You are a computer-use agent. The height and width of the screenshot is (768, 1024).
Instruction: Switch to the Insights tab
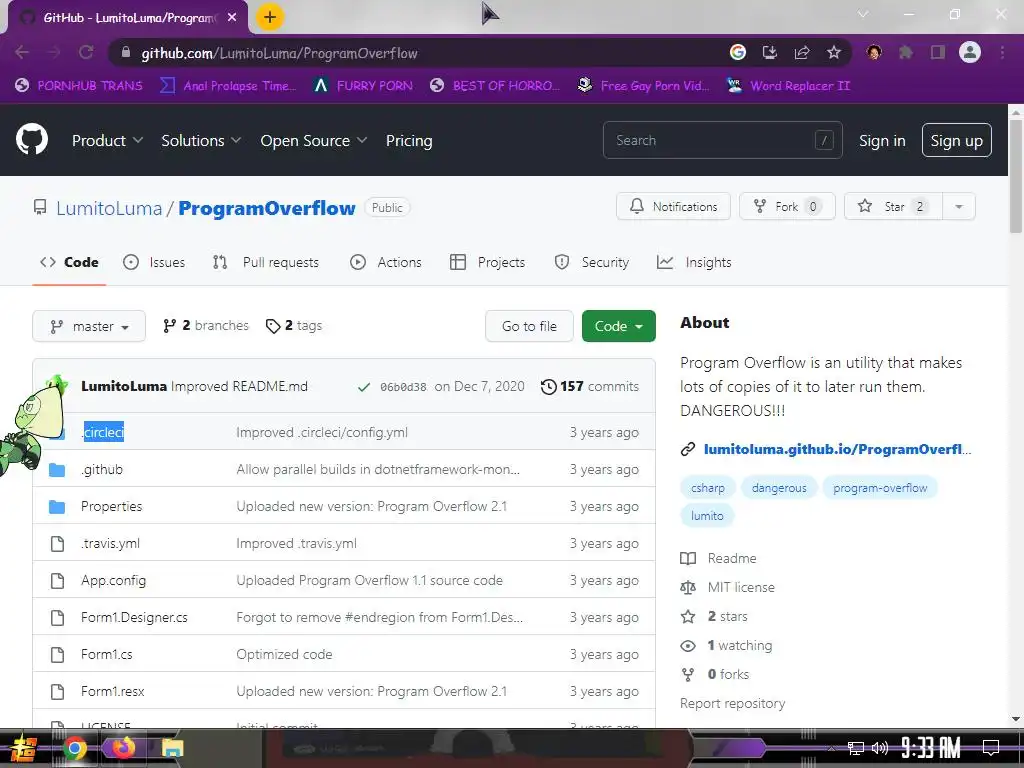click(x=694, y=263)
